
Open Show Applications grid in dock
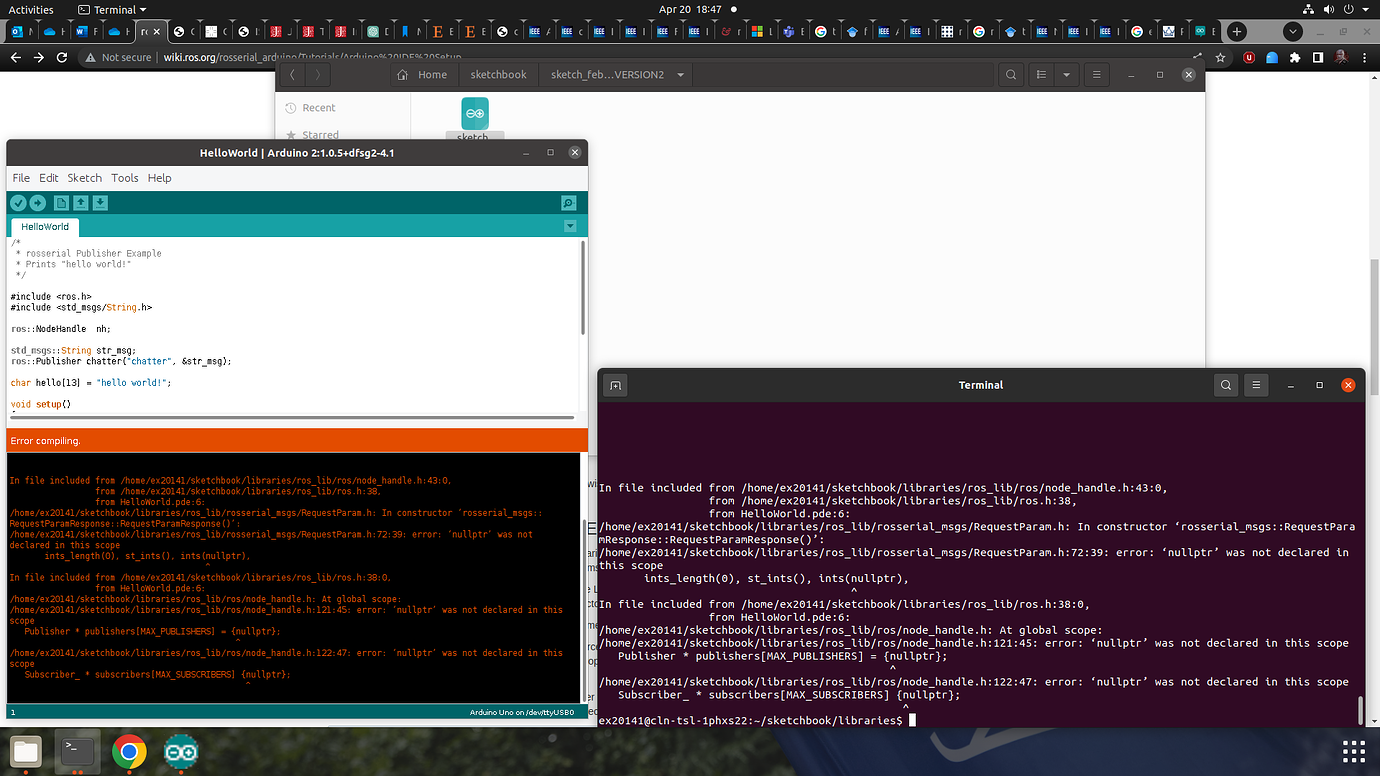(1353, 751)
